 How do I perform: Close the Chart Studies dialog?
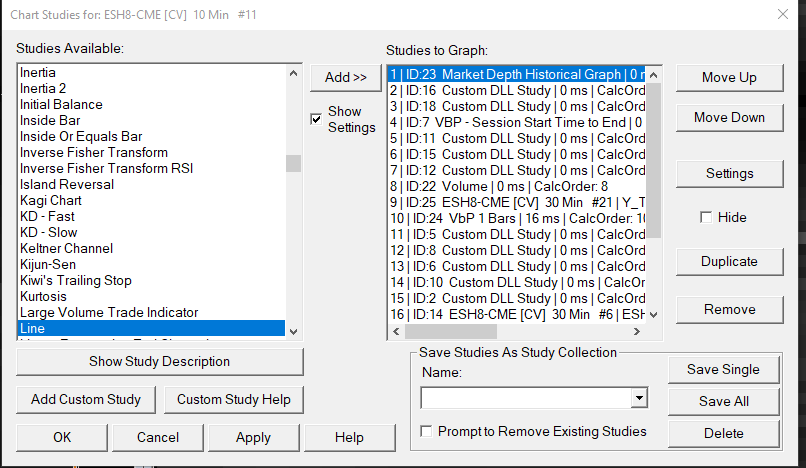782,14
